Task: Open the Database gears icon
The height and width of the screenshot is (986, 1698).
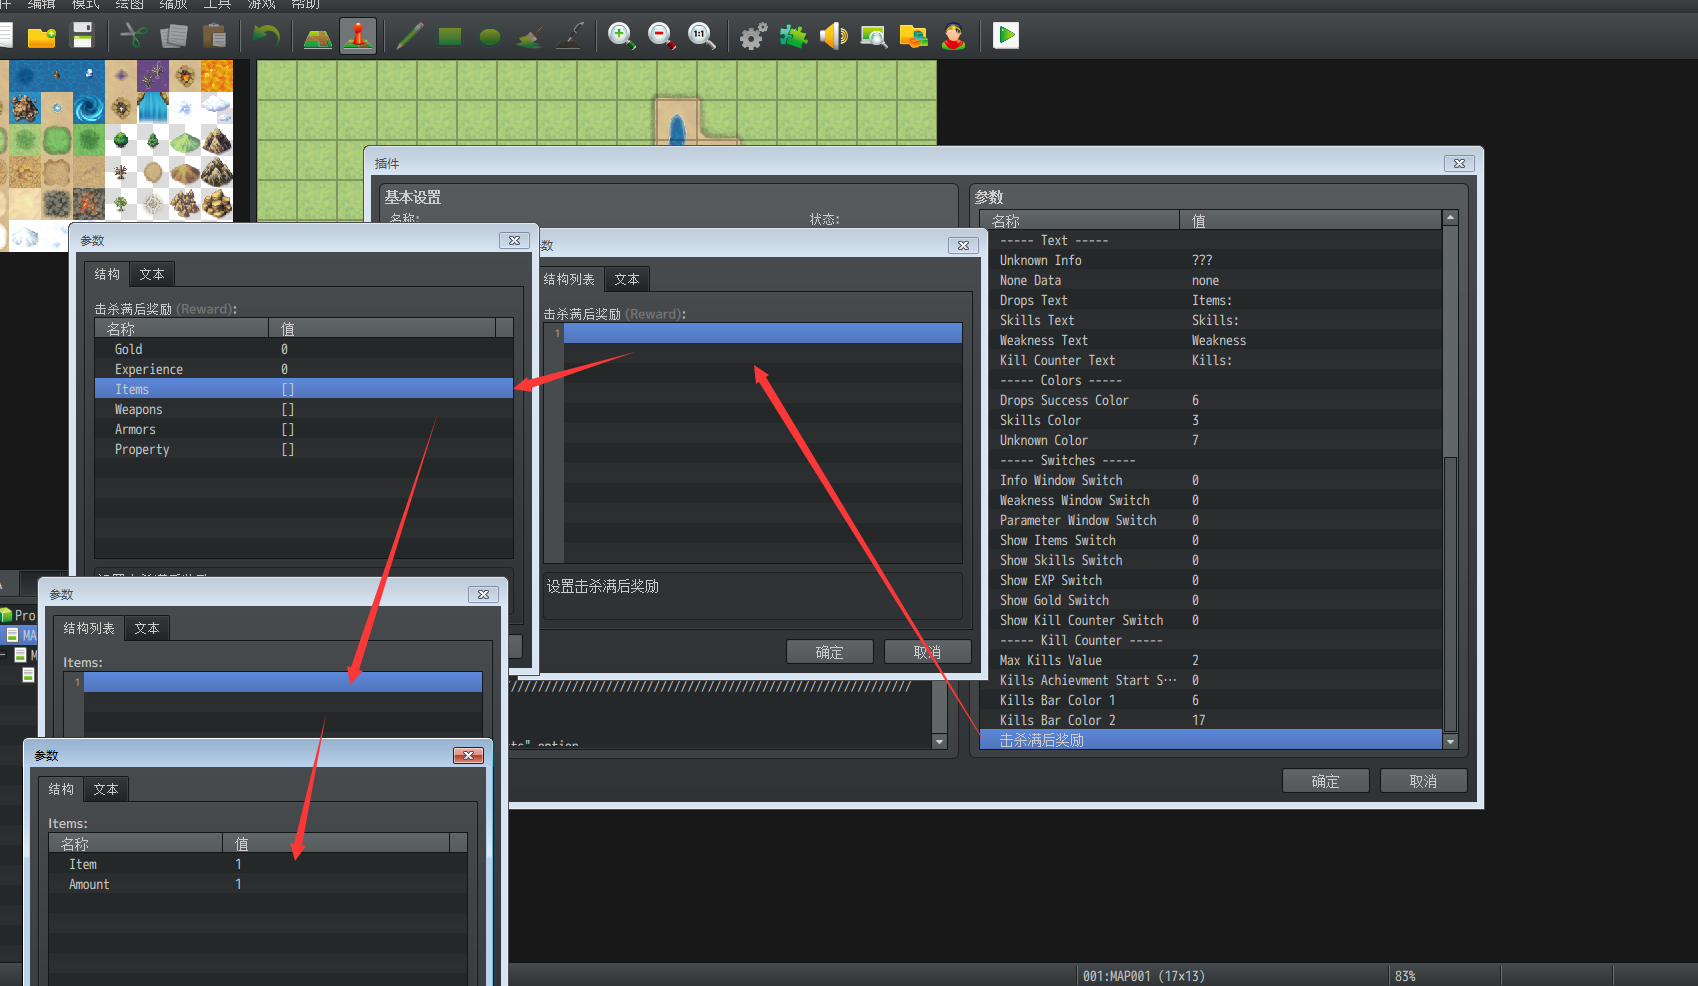Action: click(754, 37)
